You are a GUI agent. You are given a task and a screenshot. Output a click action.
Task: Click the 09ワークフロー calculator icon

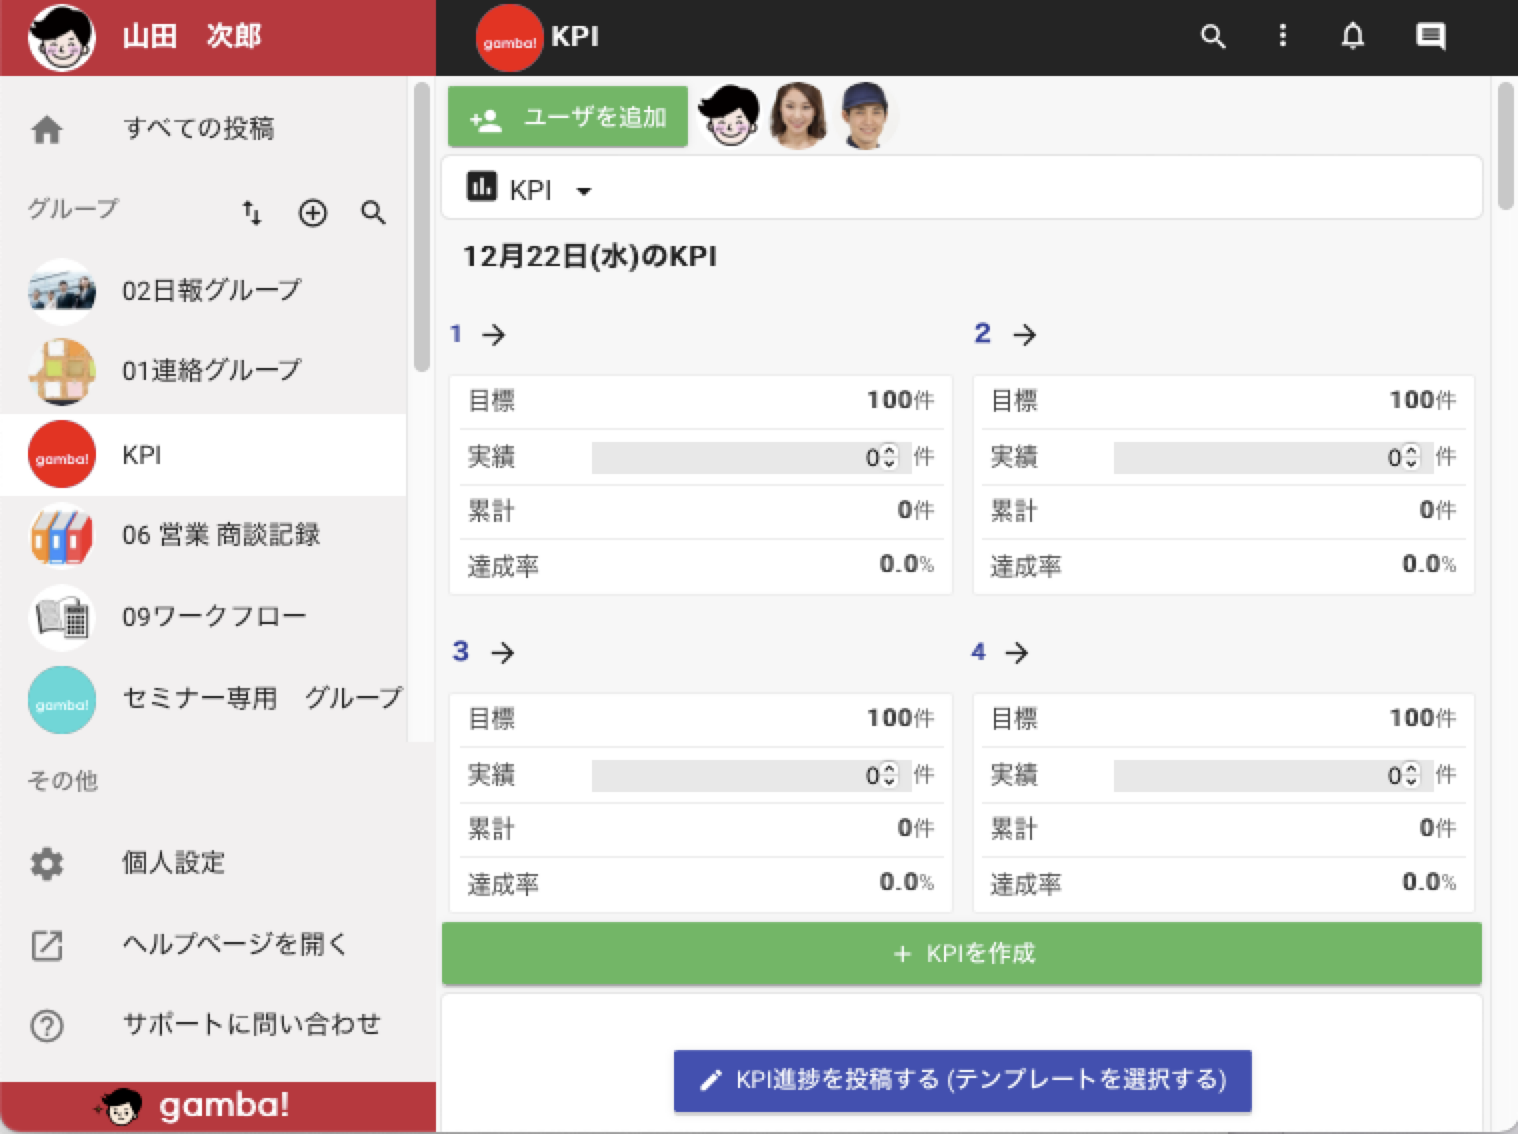(62, 618)
